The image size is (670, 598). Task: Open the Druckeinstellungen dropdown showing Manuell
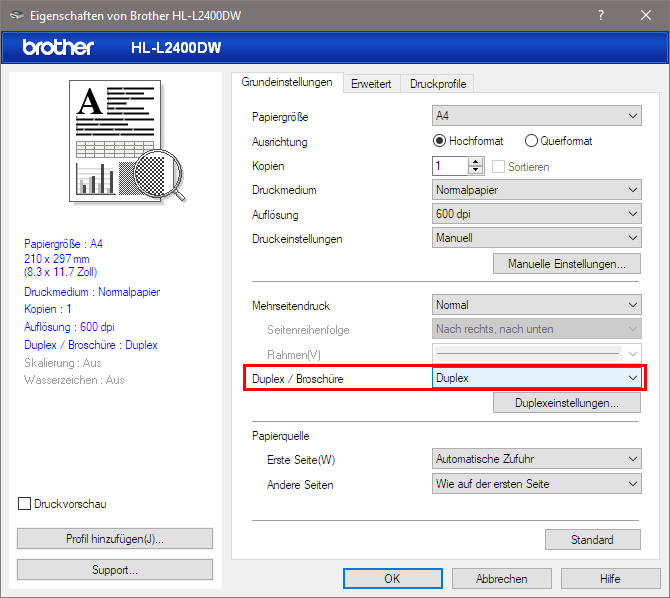pos(537,238)
